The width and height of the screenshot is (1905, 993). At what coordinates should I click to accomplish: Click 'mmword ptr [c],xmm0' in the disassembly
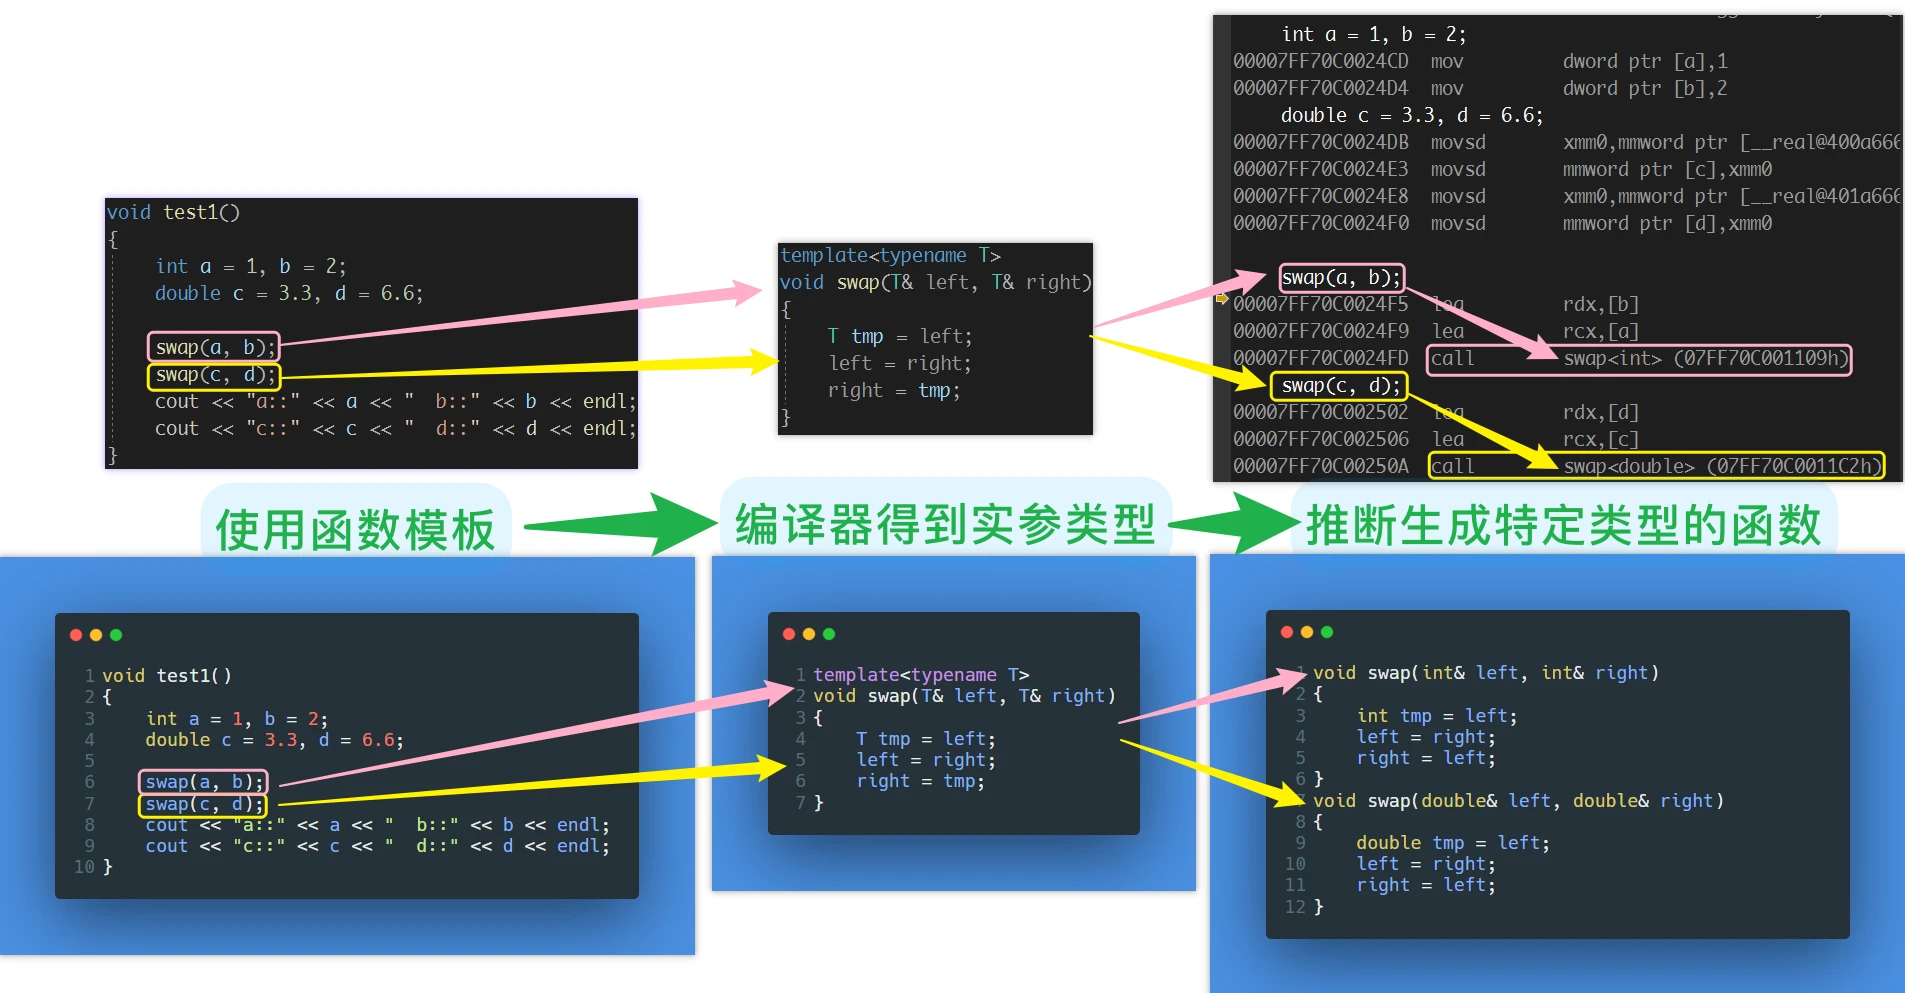coord(1667,169)
